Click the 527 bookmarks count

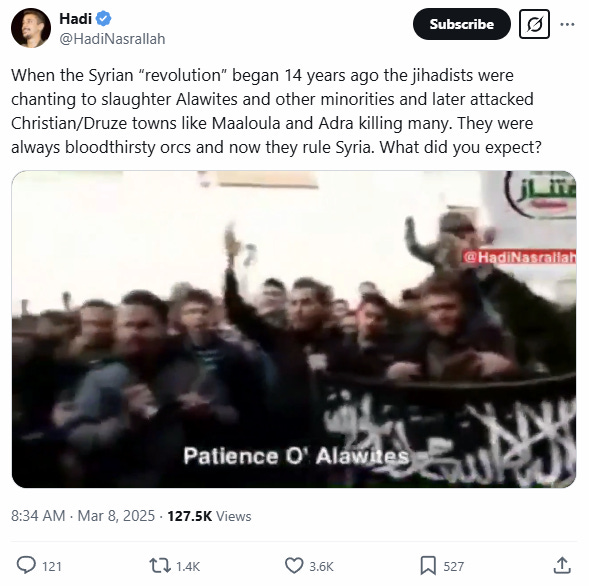pos(454,566)
